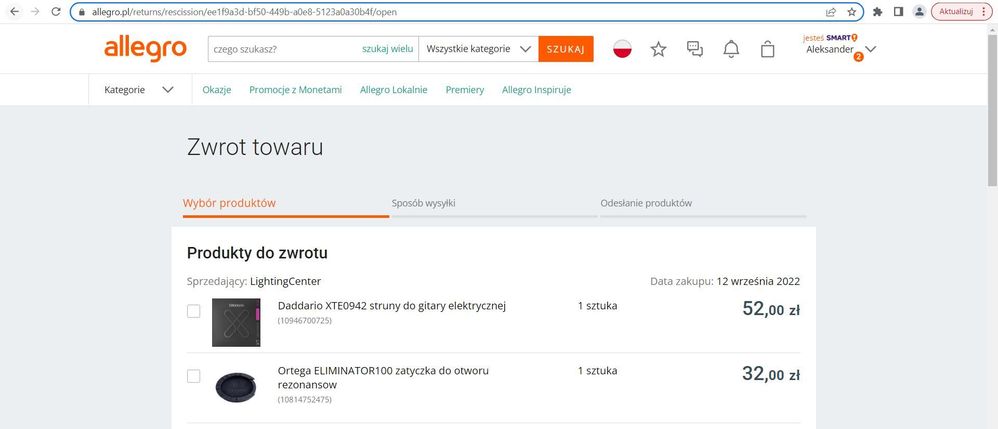The image size is (998, 429).
Task: Click the Polish flag language icon
Action: point(622,49)
